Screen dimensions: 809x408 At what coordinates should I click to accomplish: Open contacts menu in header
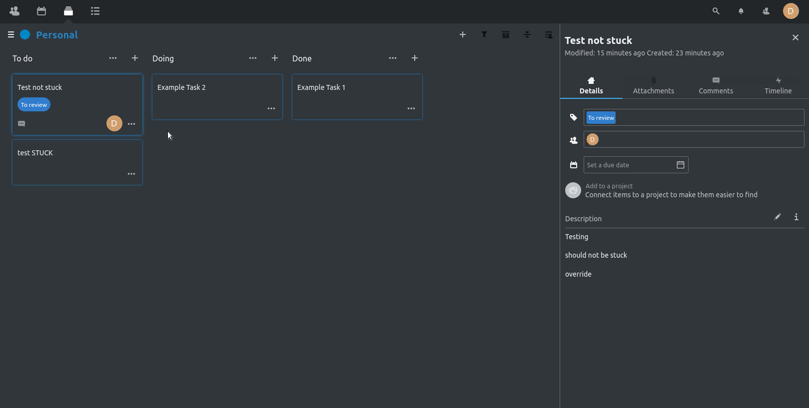(x=766, y=11)
